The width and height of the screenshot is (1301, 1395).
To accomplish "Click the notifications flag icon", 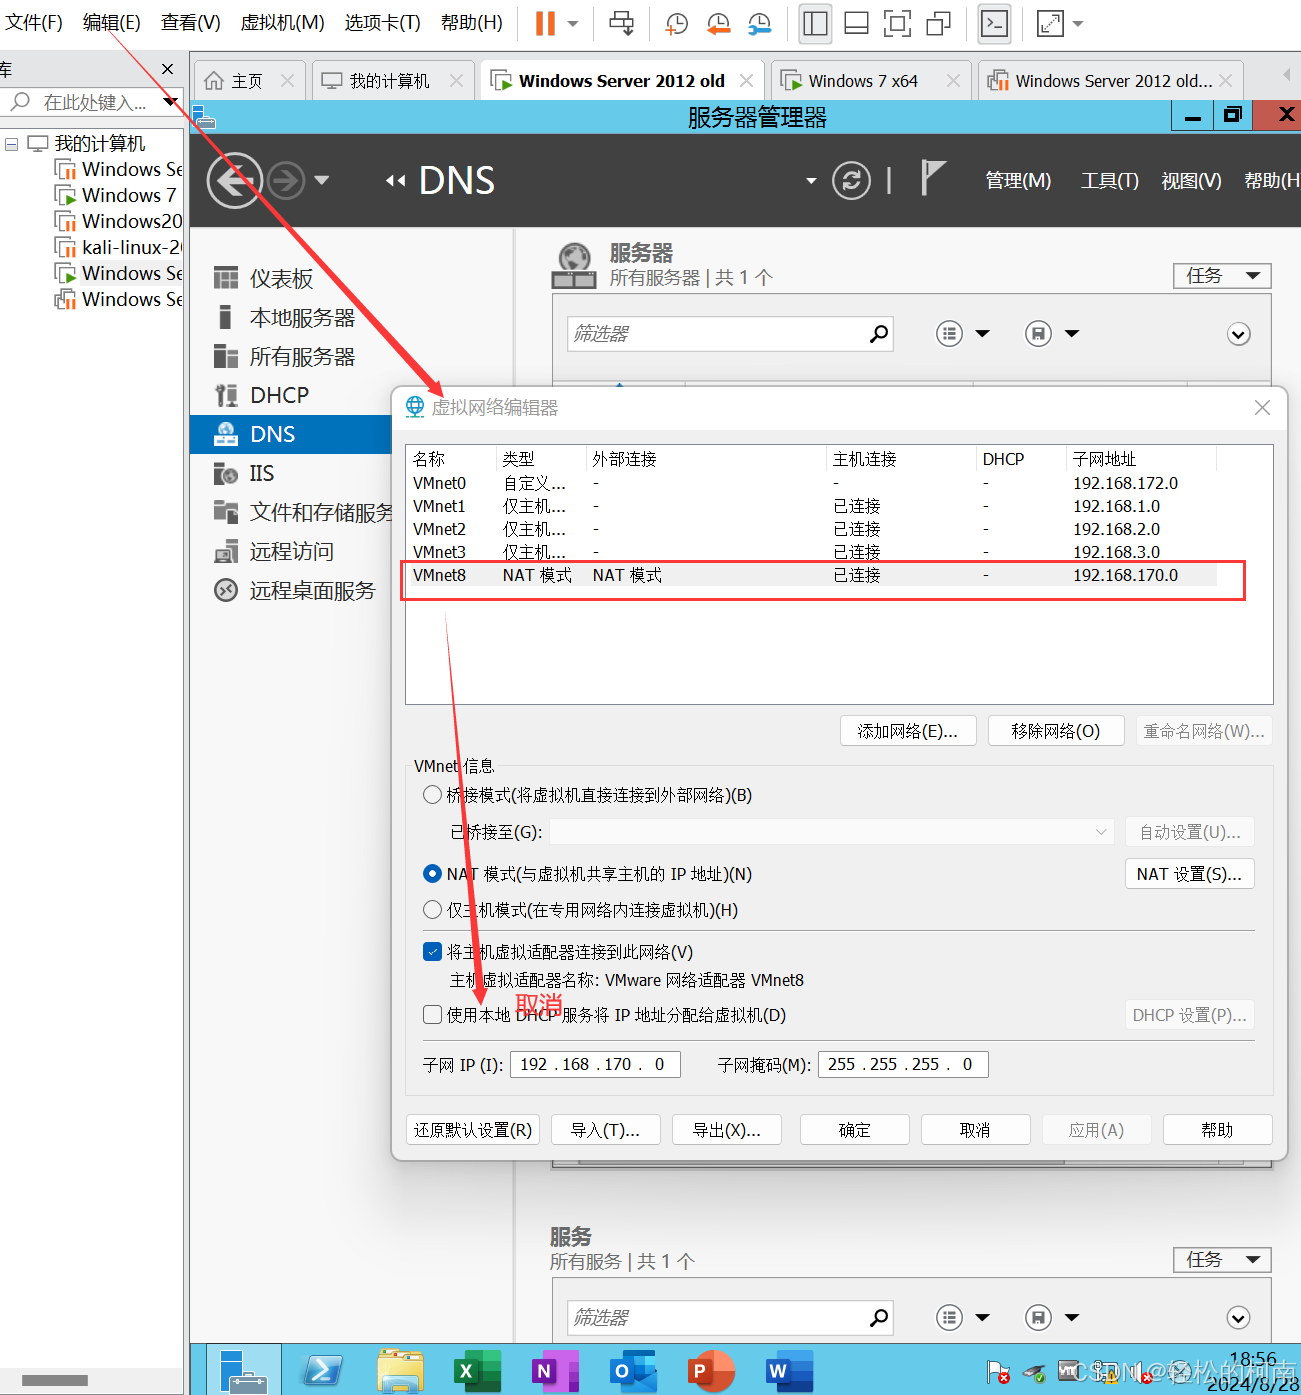I will pyautogui.click(x=932, y=178).
